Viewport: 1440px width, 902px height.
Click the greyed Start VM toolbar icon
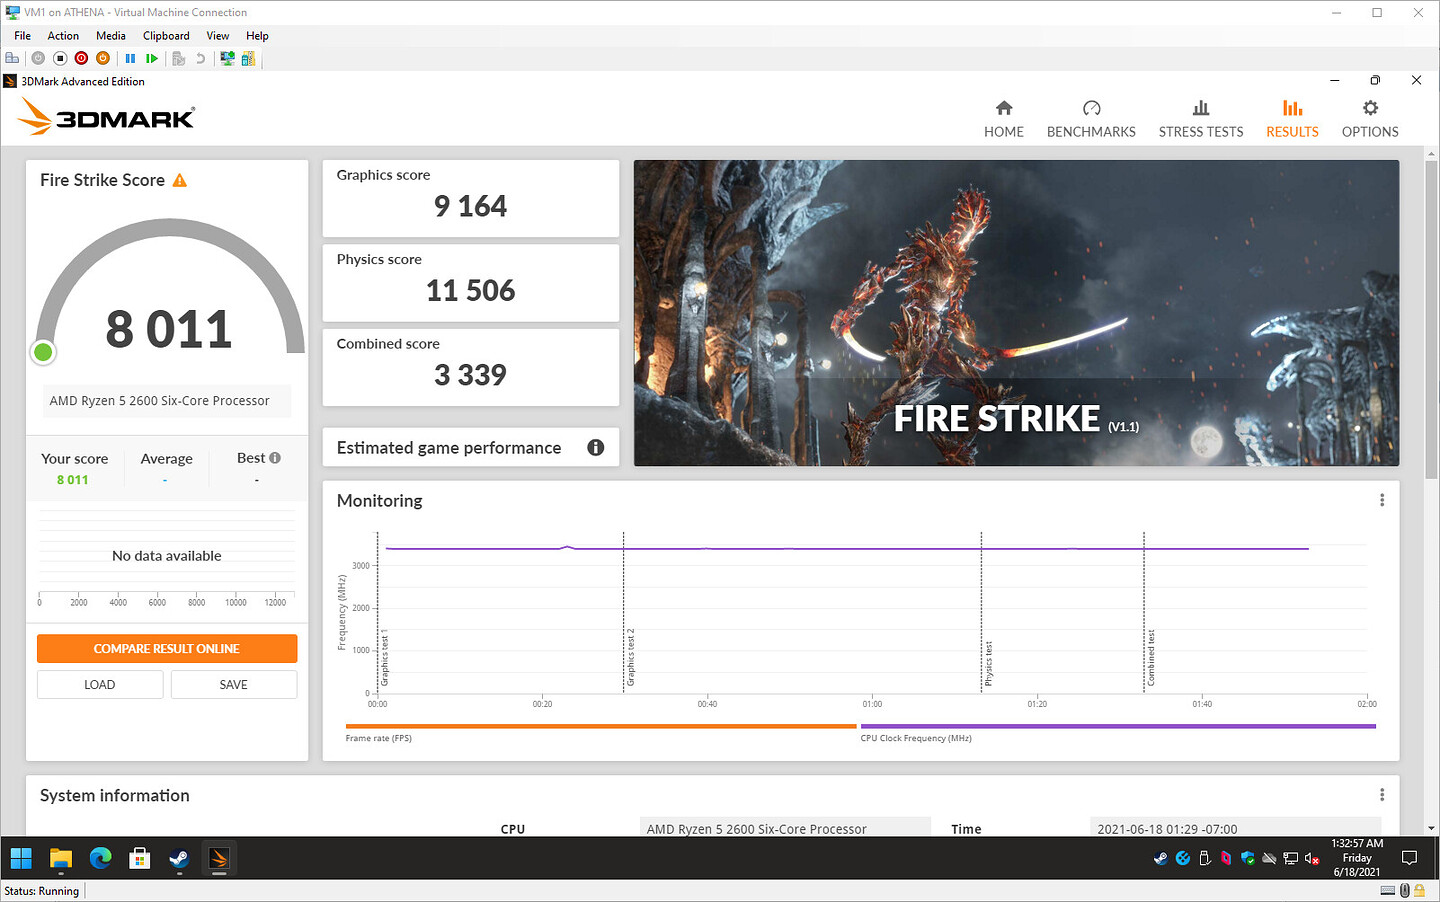click(38, 58)
